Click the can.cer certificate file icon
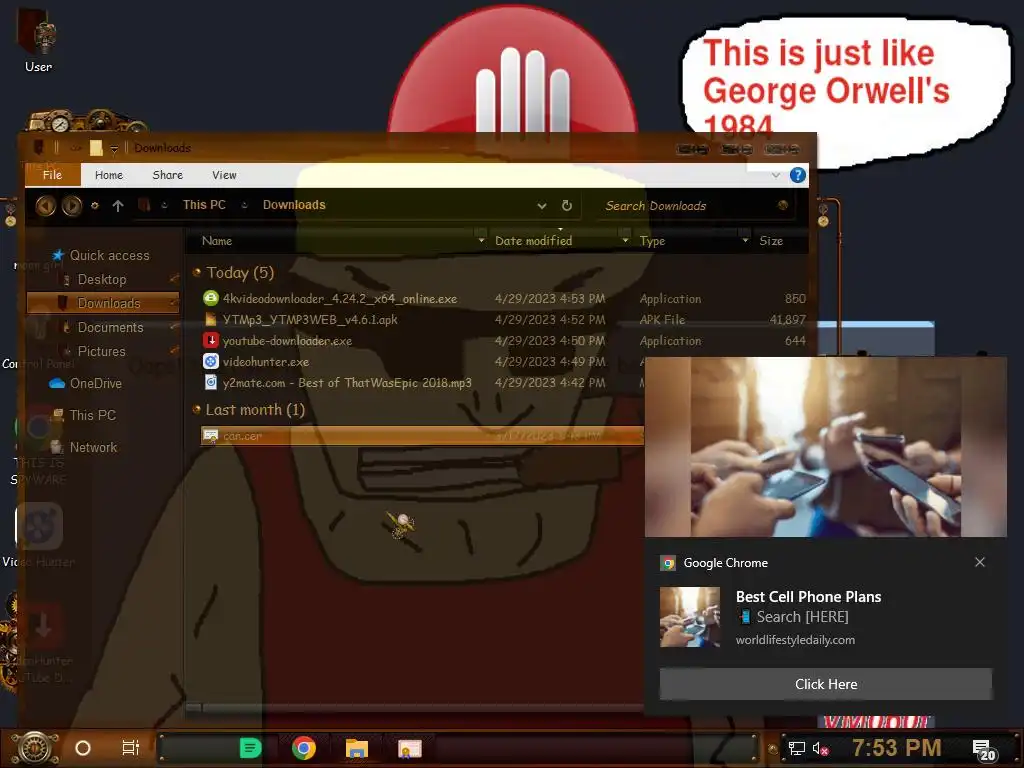The height and width of the screenshot is (768, 1024). 210,436
